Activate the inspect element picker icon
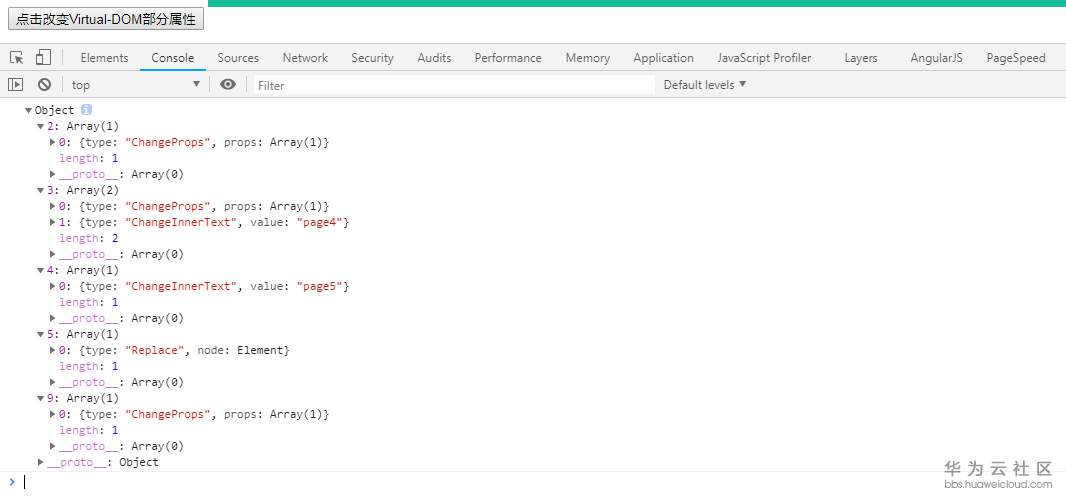Image resolution: width=1066 pixels, height=499 pixels. pyautogui.click(x=17, y=58)
